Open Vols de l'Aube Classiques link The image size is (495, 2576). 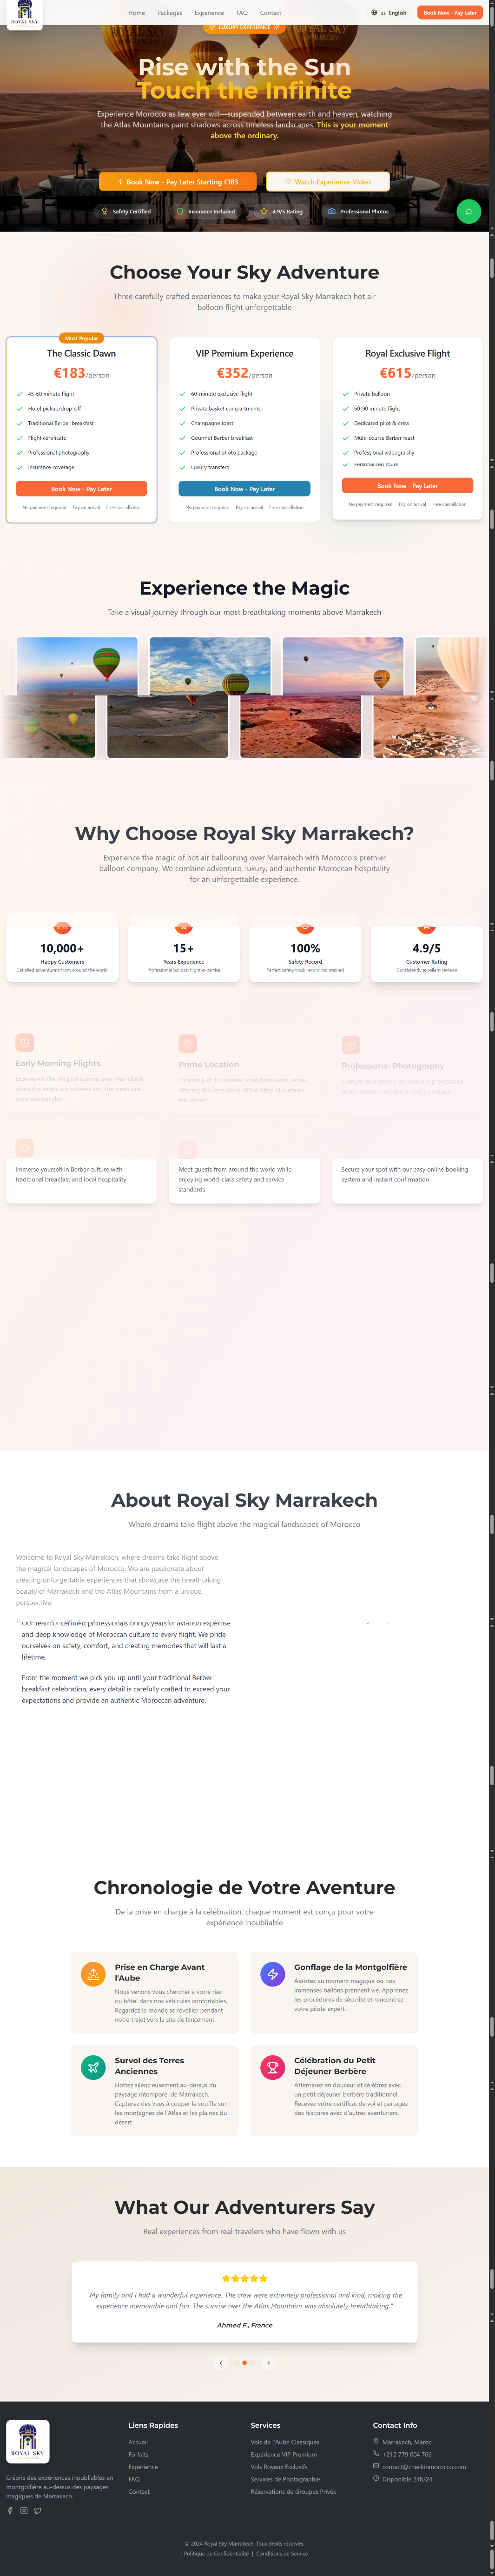(285, 2442)
